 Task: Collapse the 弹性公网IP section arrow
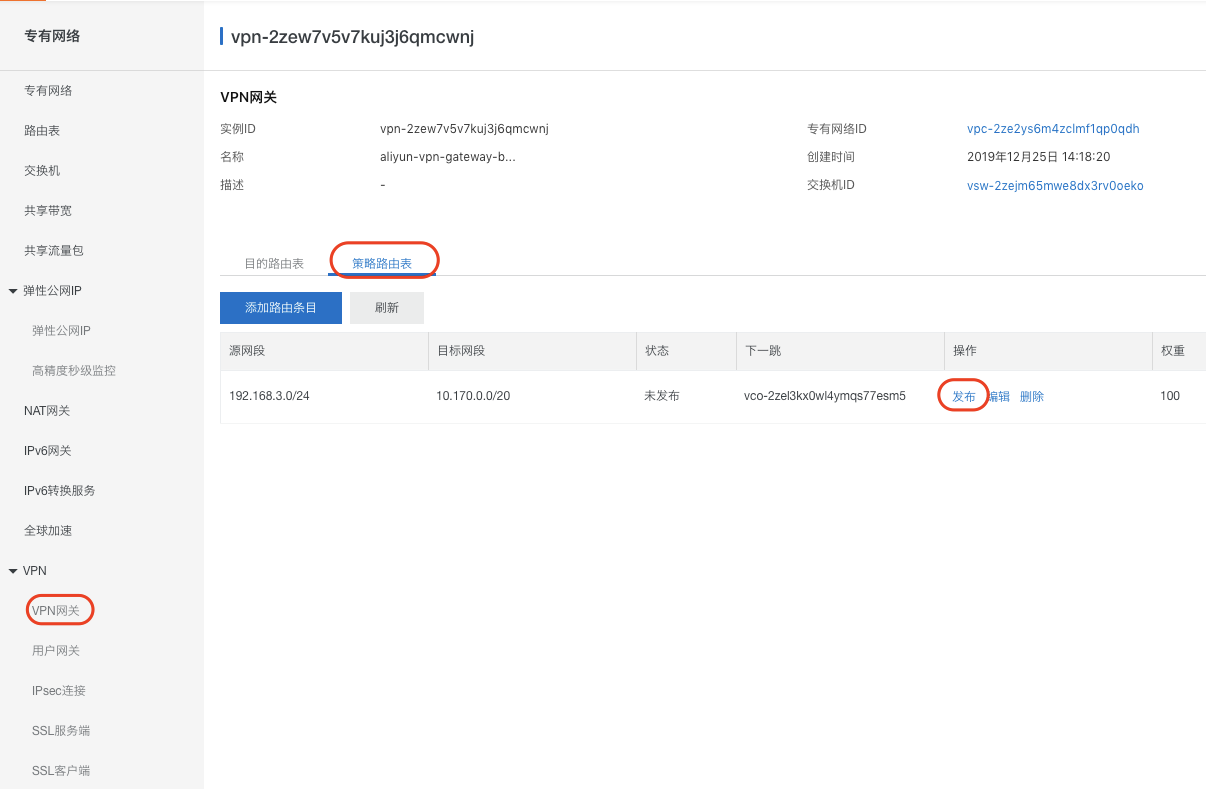click(x=13, y=291)
